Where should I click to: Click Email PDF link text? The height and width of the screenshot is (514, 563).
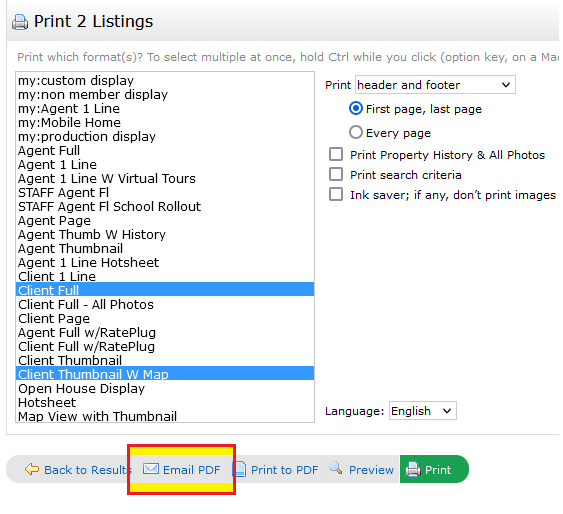pyautogui.click(x=191, y=470)
